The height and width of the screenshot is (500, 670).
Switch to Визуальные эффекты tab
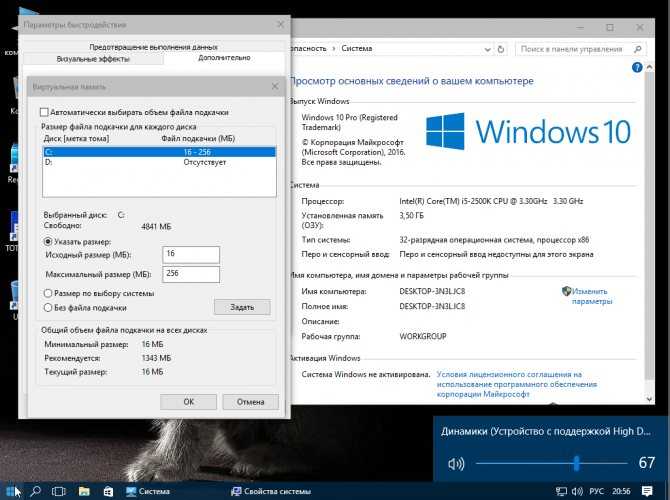[93, 59]
